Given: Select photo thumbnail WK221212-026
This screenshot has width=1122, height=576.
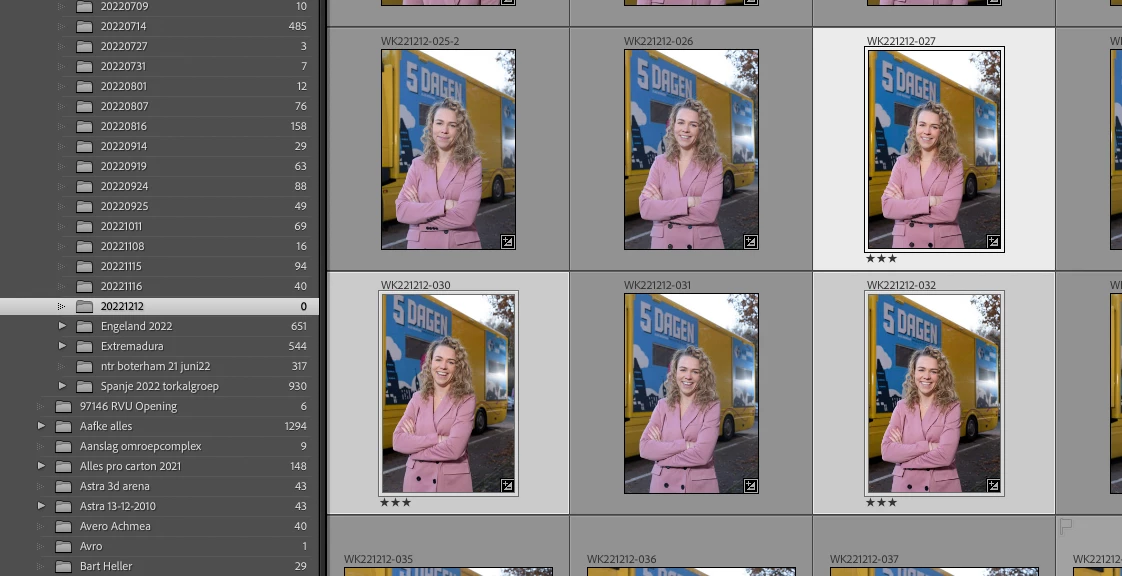Looking at the screenshot, I should pos(691,150).
